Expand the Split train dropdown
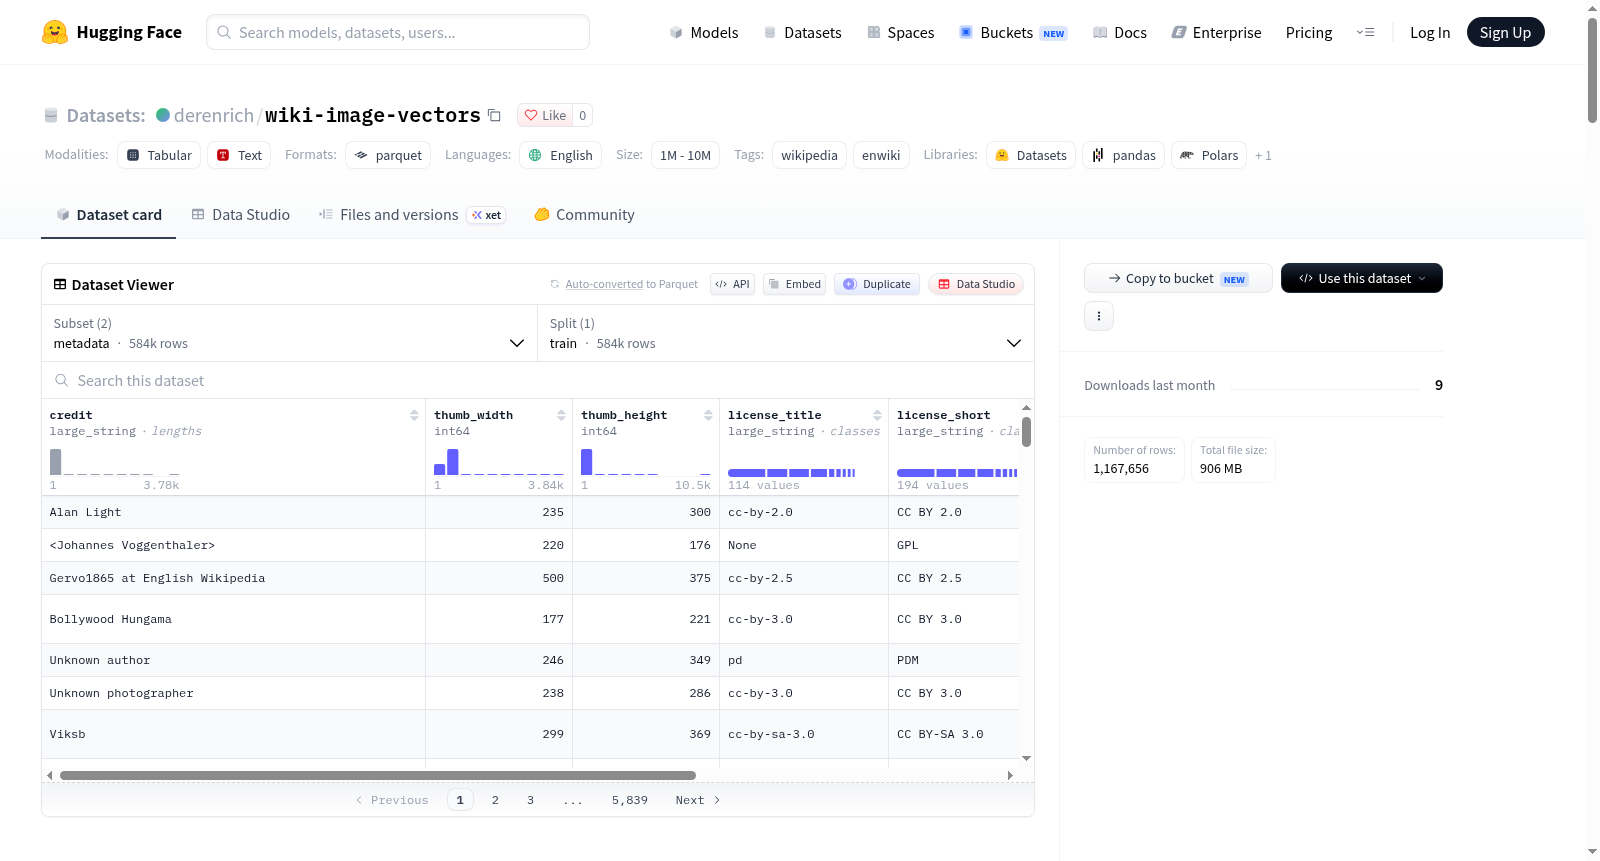The image size is (1600, 861). pos(786,334)
